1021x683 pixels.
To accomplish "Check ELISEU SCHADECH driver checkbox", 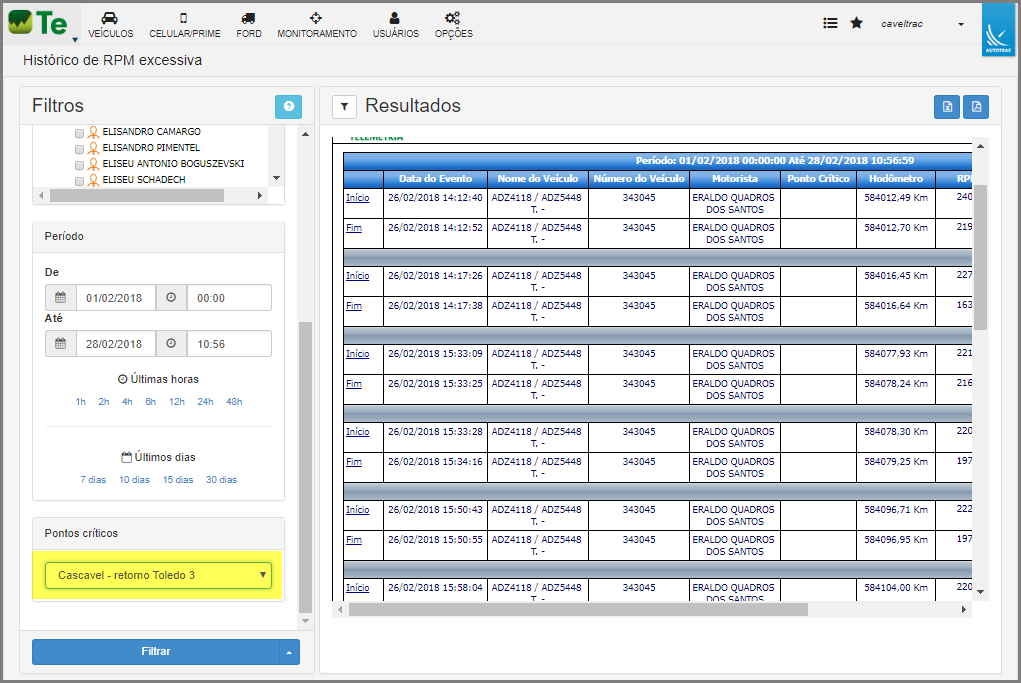I will [79, 182].
